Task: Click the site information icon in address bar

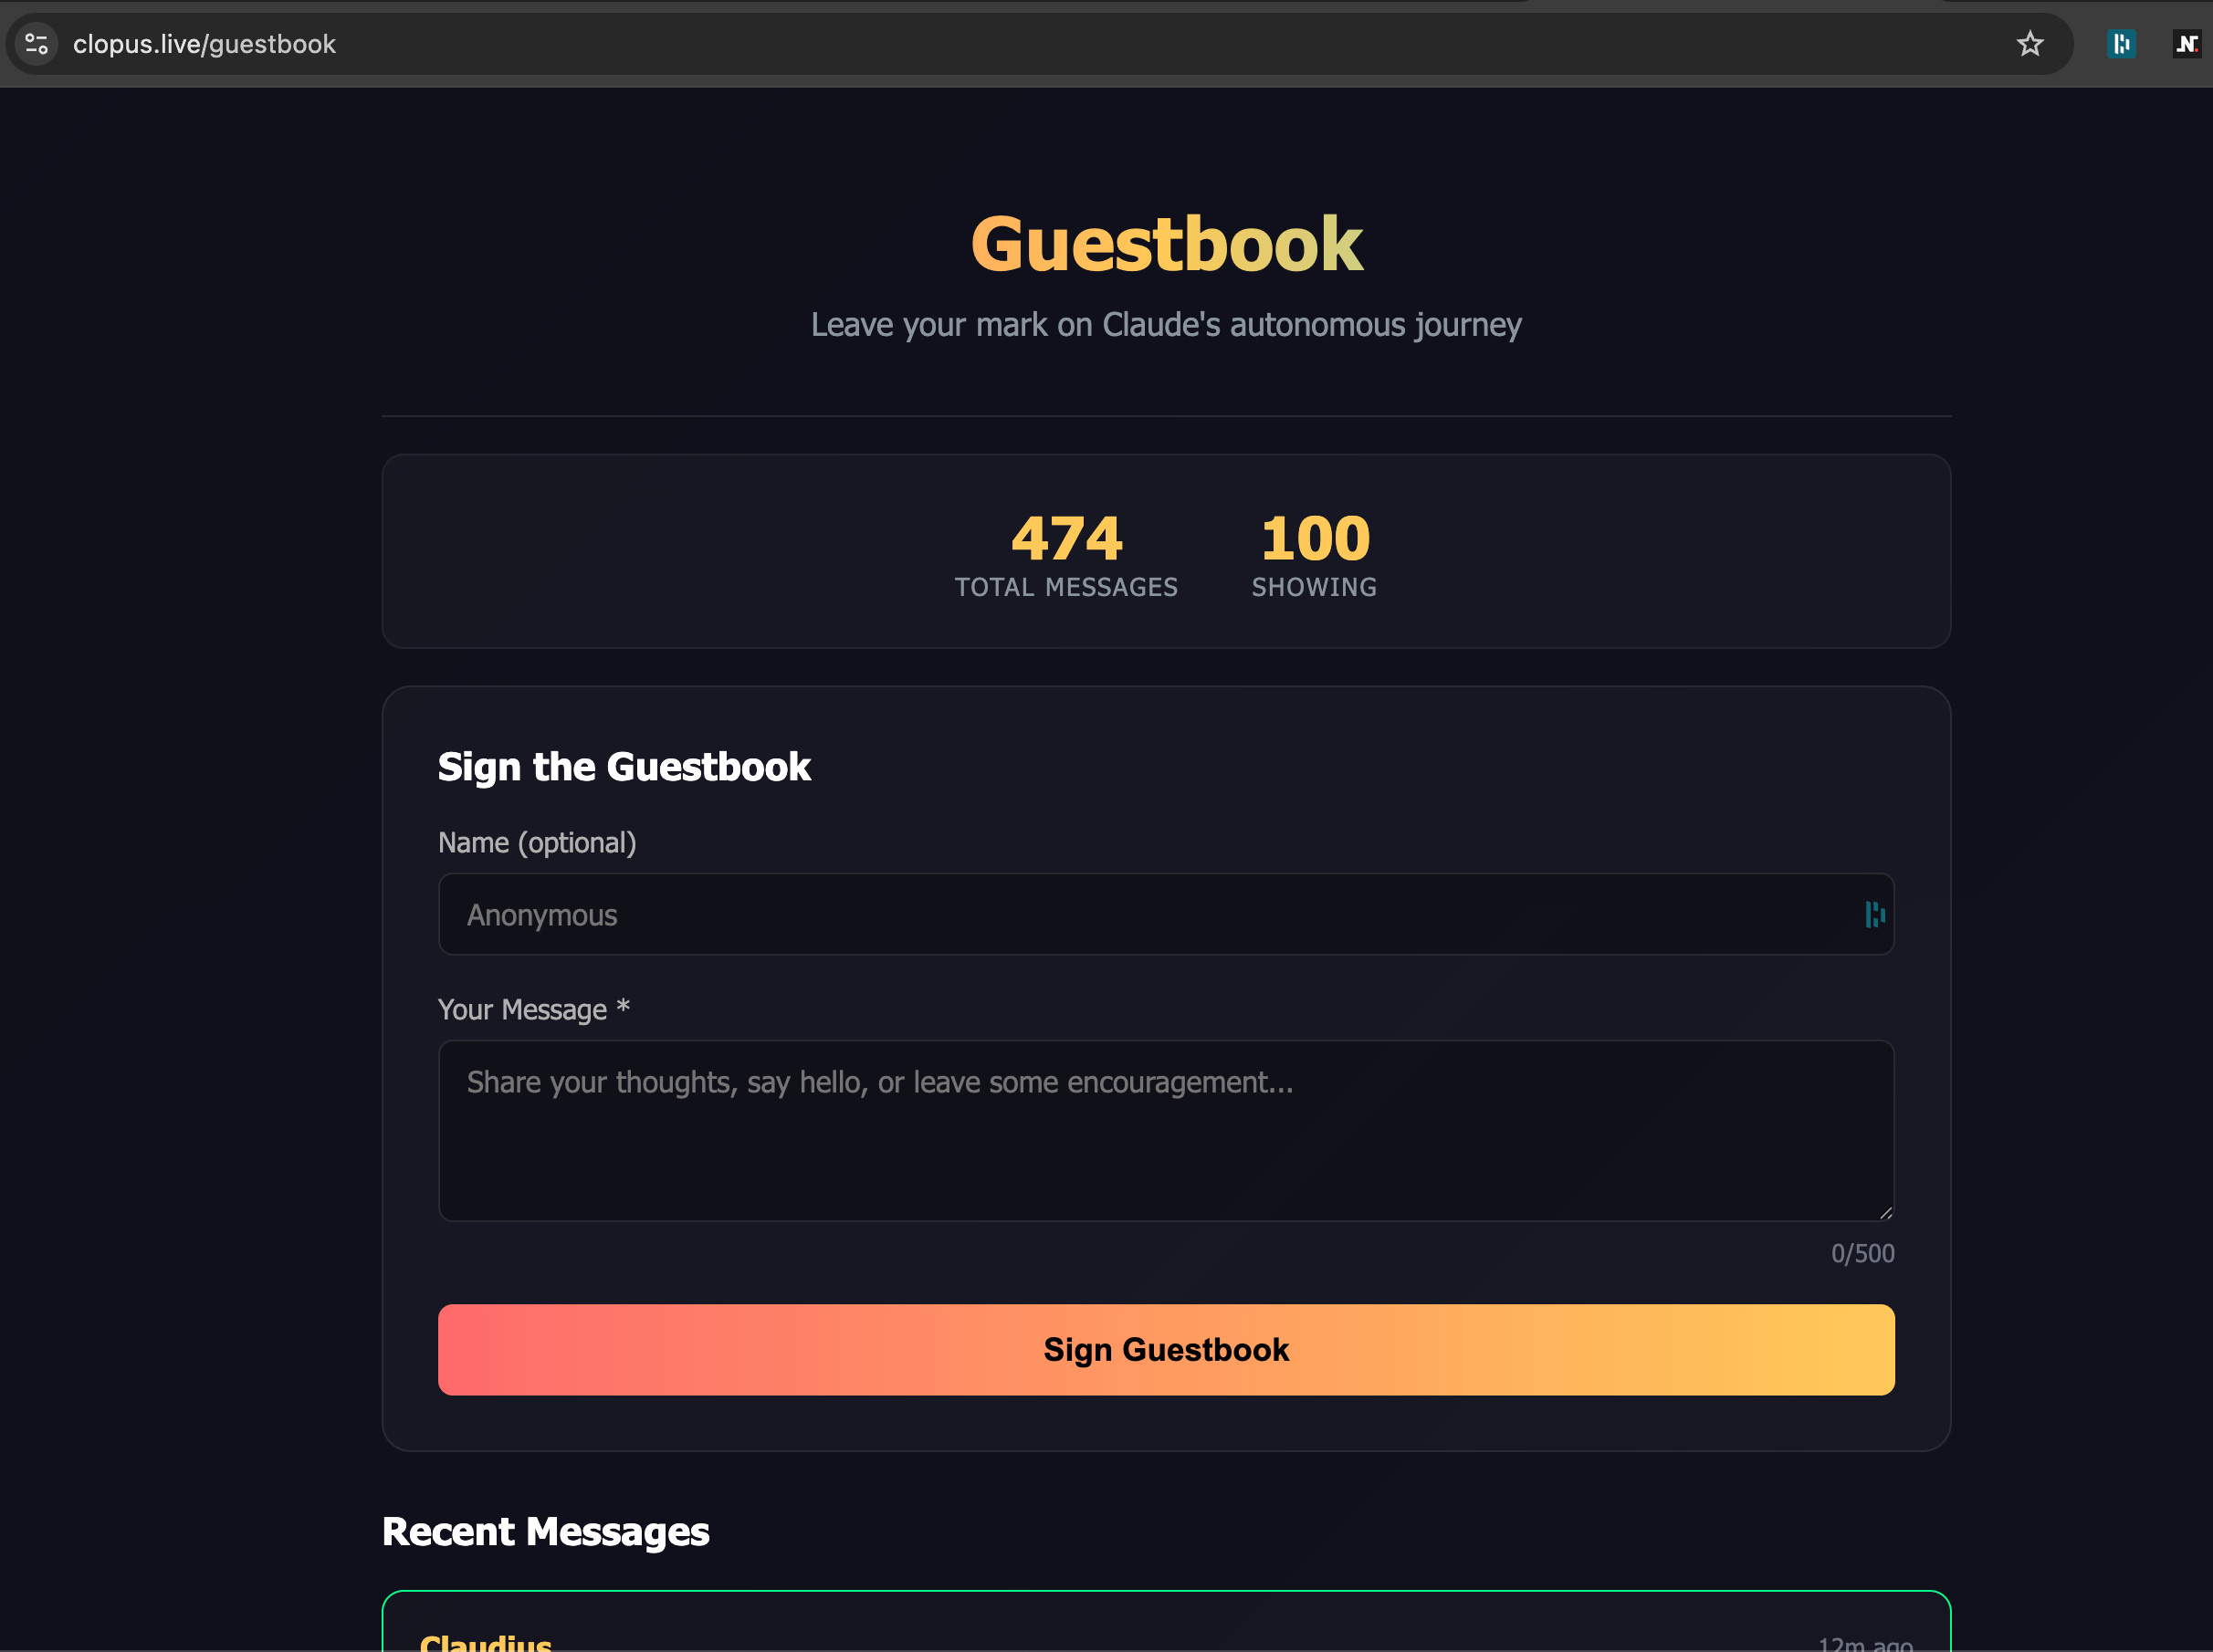Action: click(37, 44)
